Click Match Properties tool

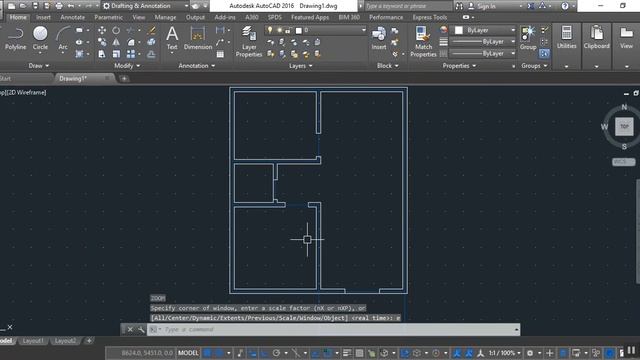(423, 41)
